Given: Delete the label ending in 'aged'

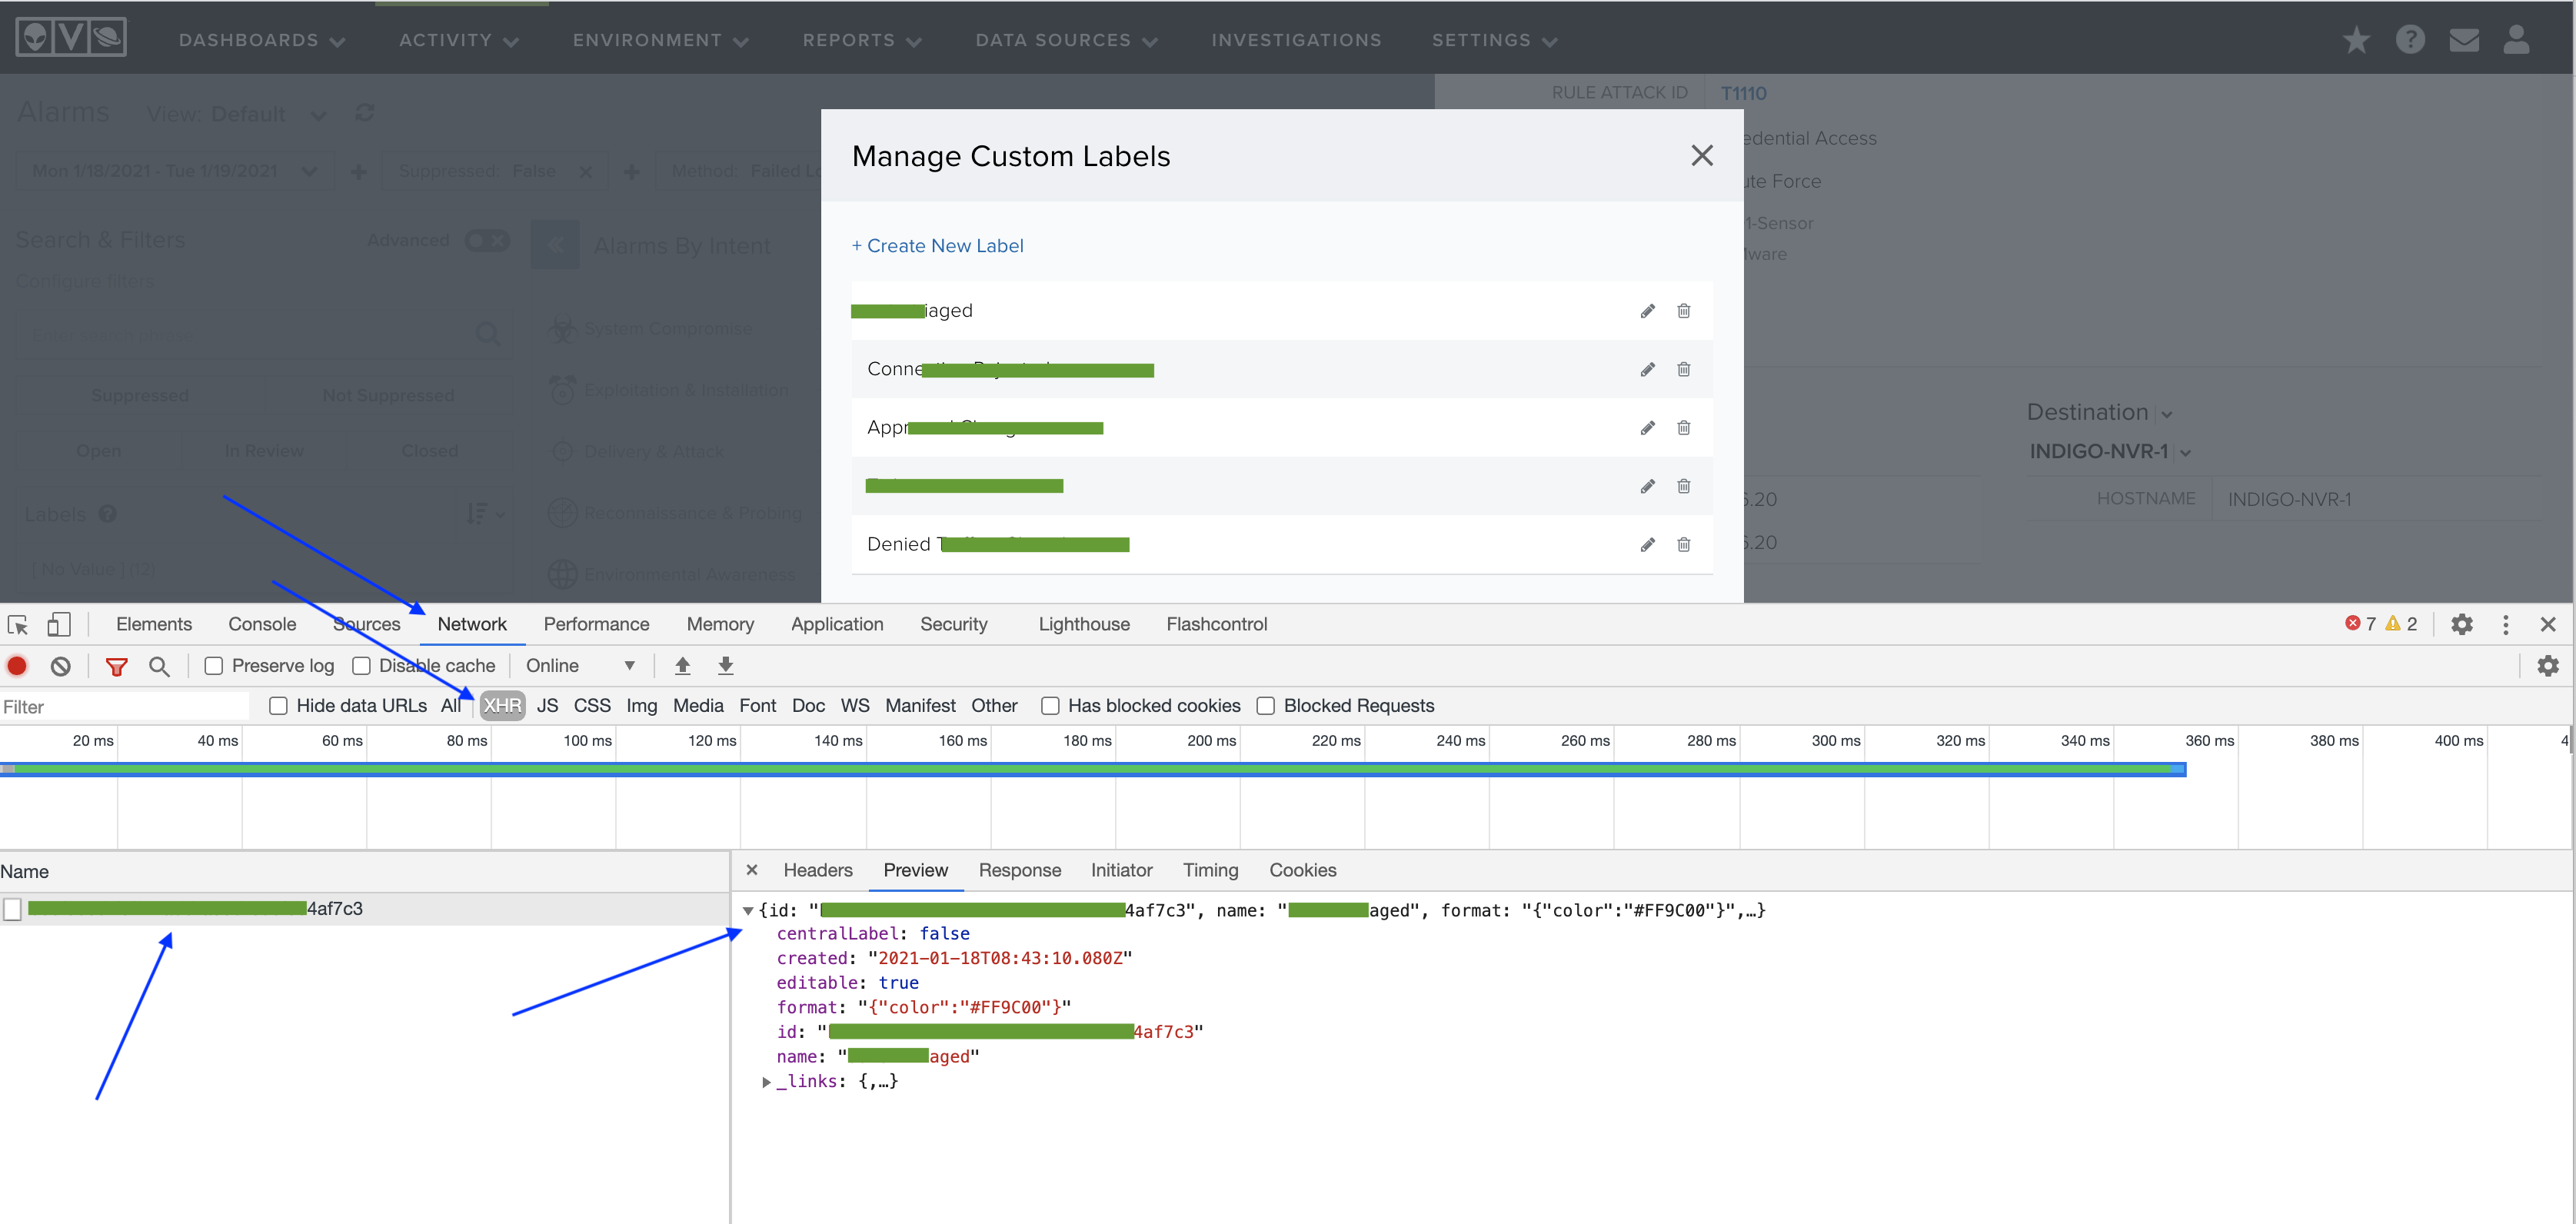Looking at the screenshot, I should point(1684,311).
